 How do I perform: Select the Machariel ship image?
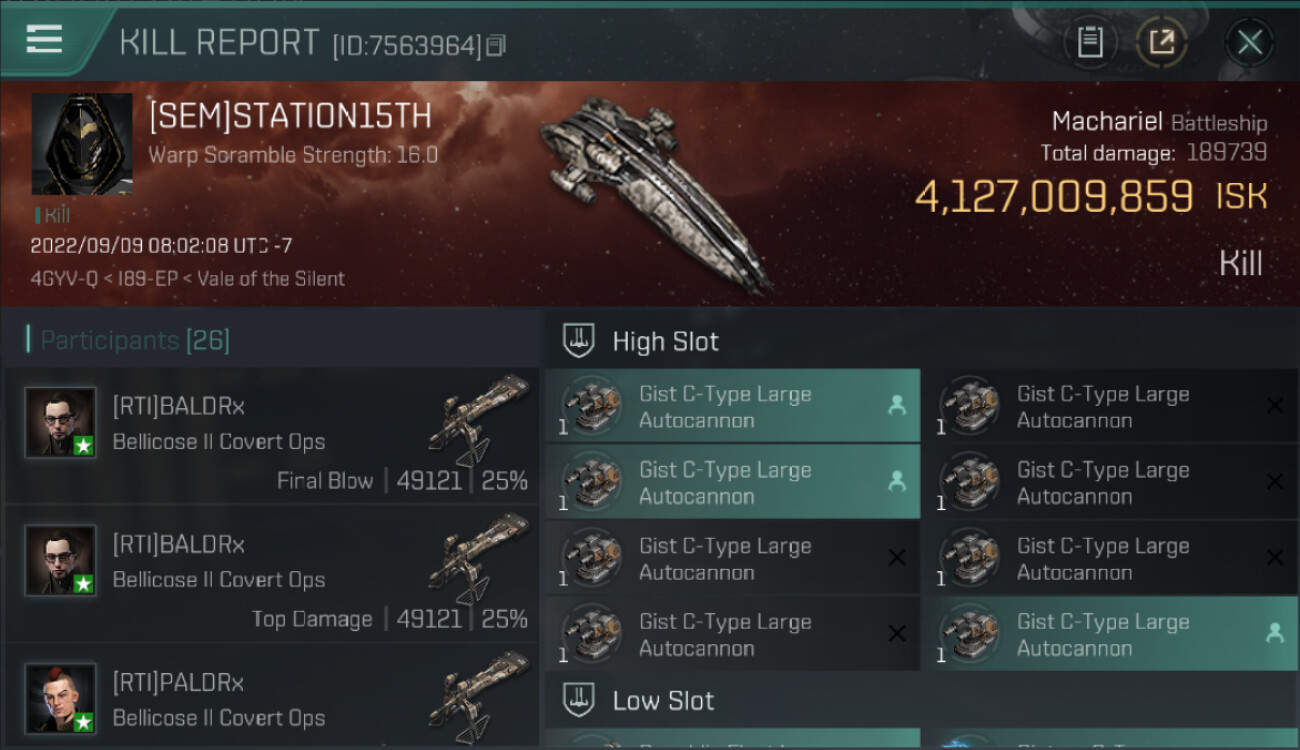(x=655, y=190)
